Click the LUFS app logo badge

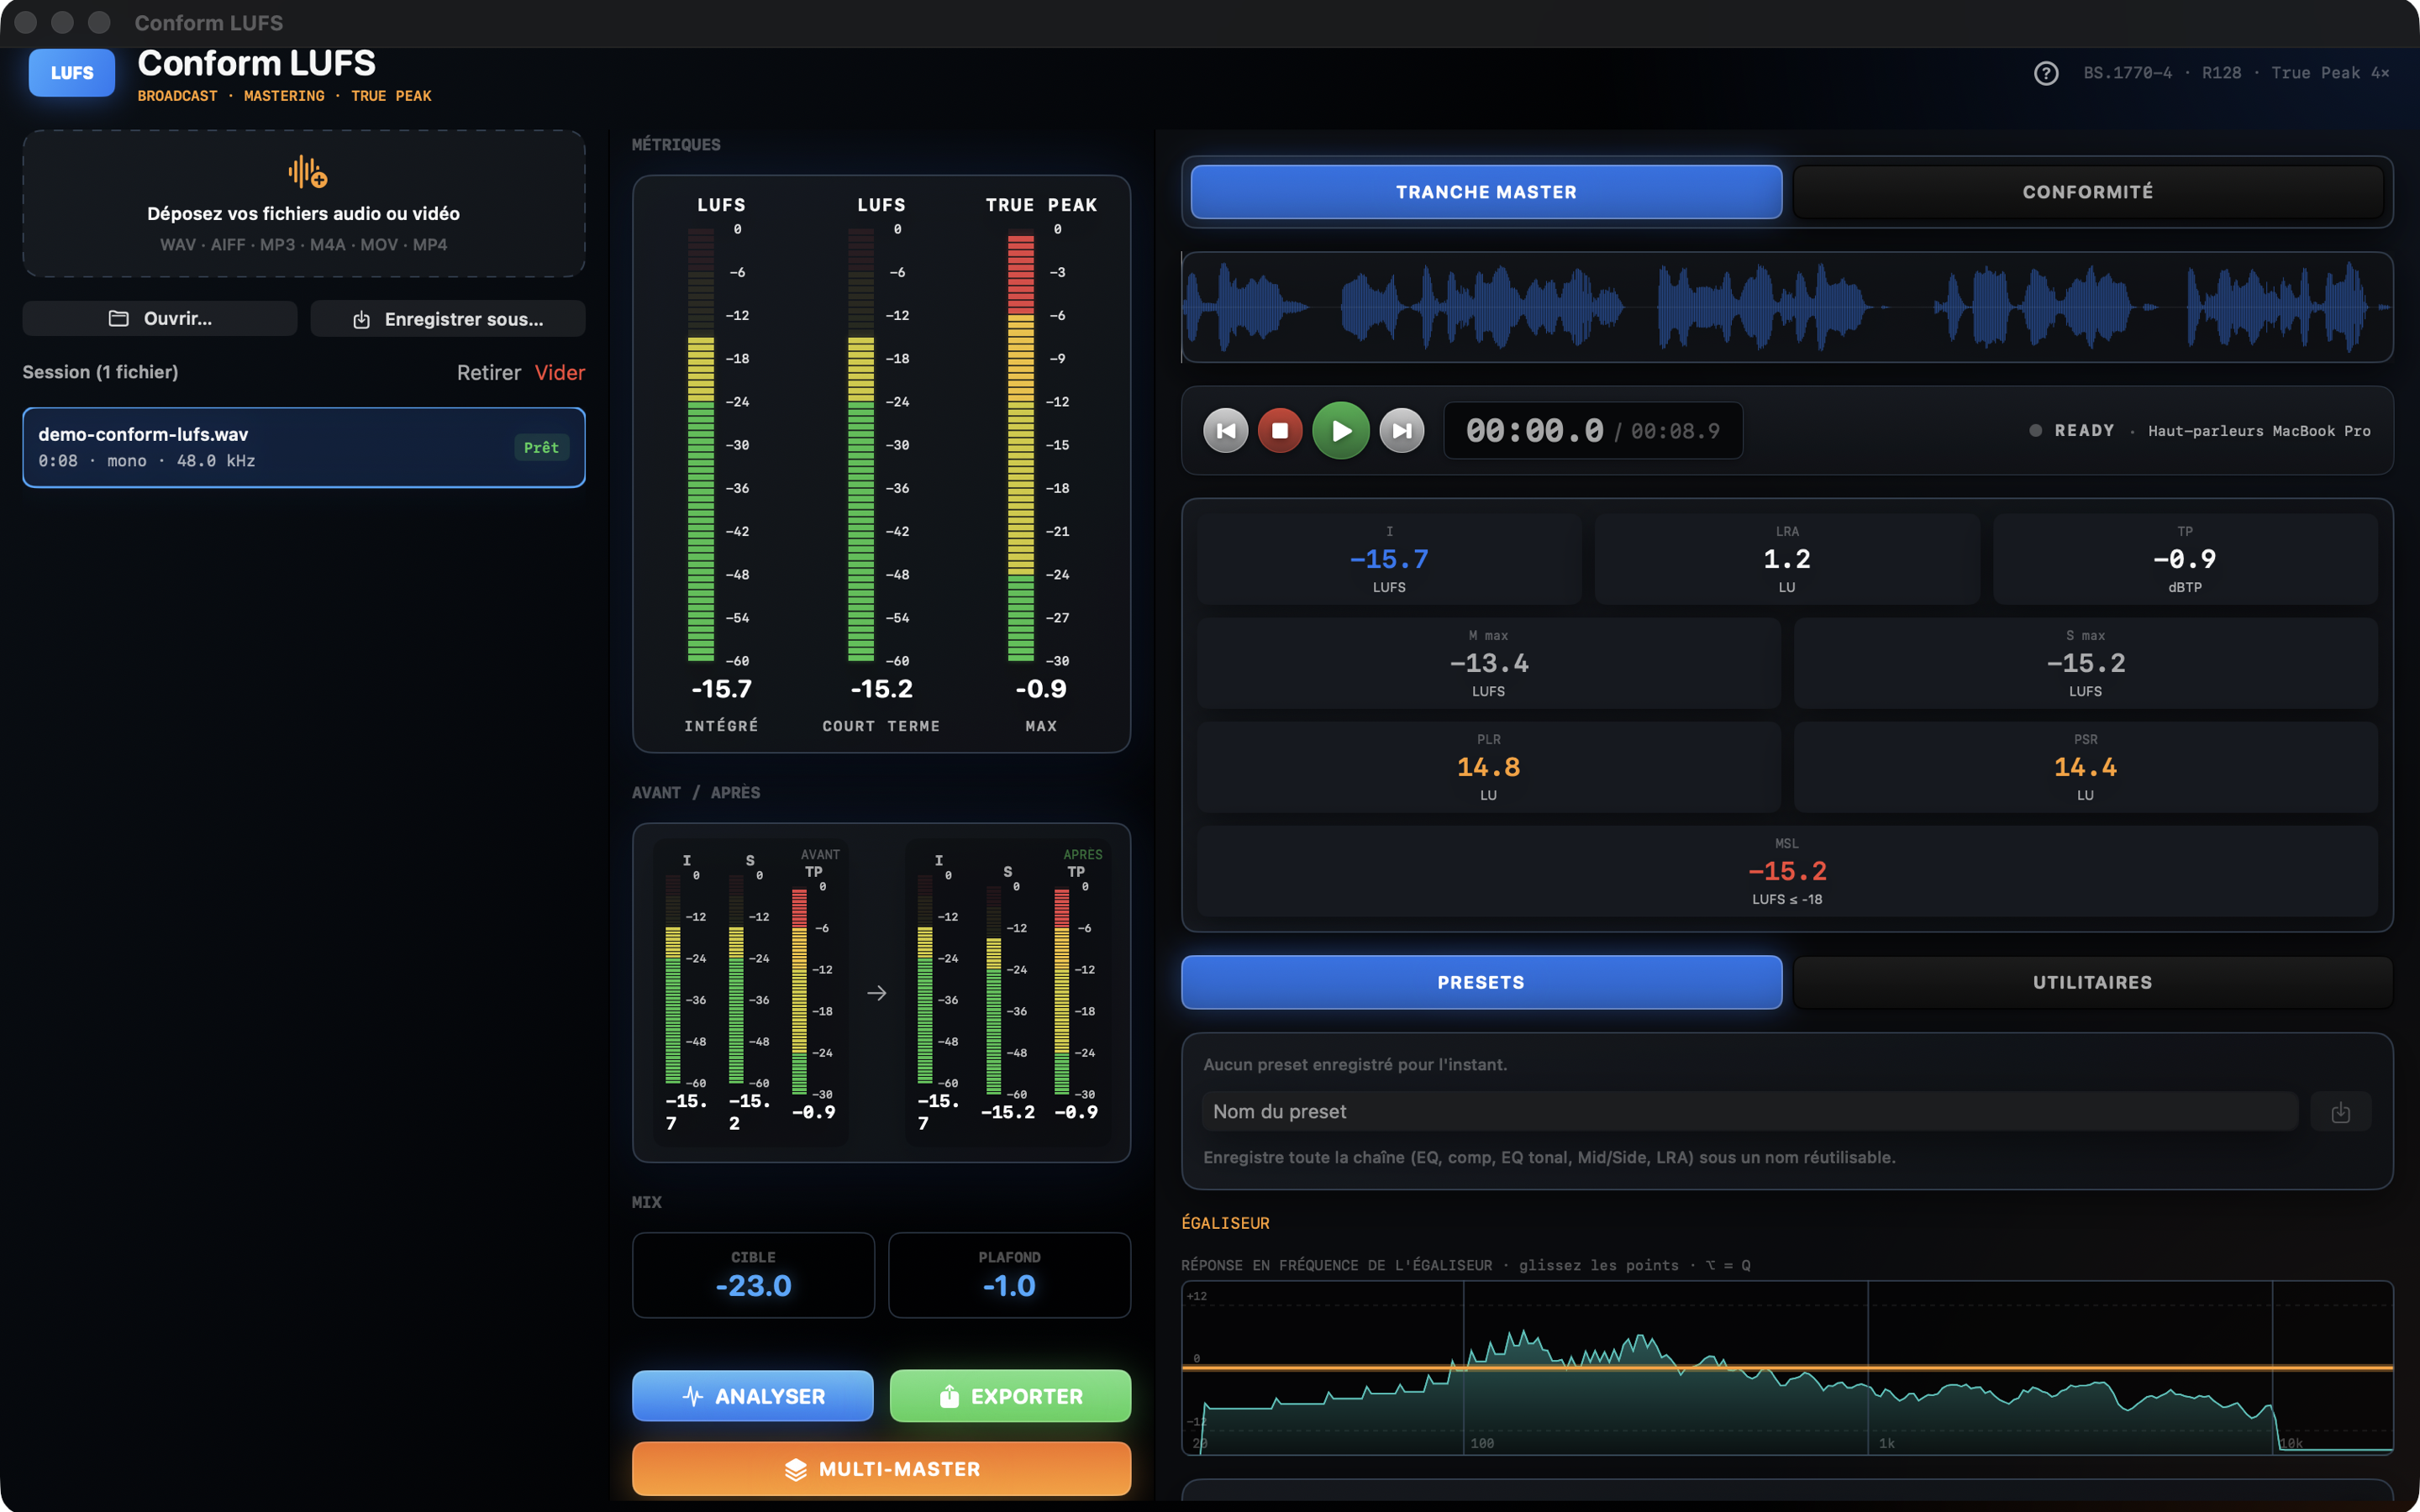tap(72, 73)
